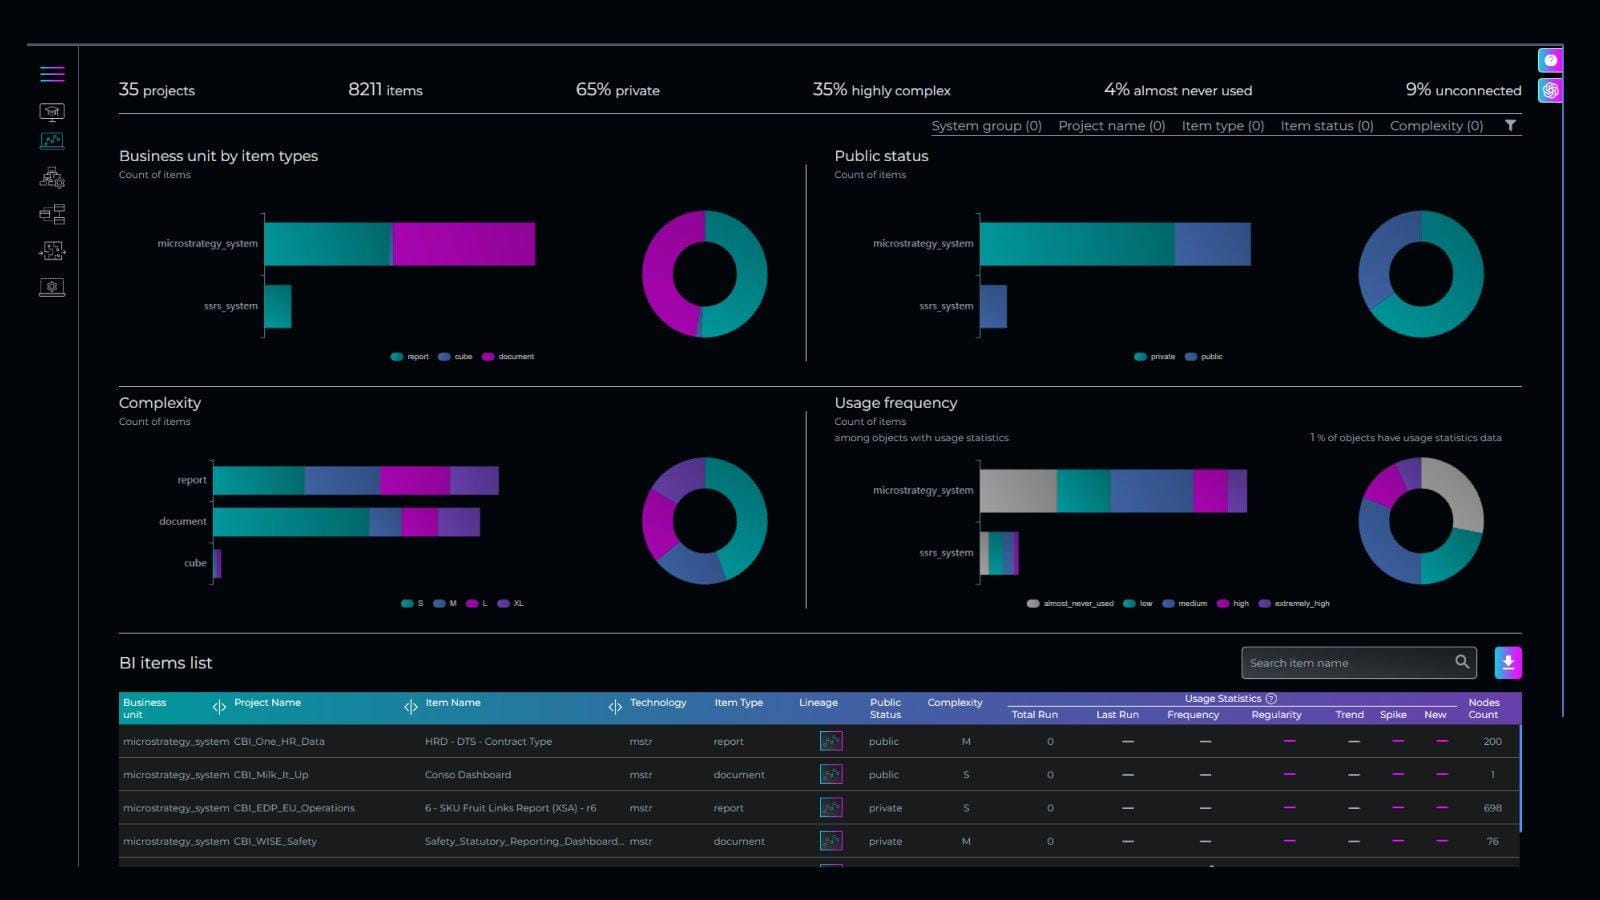
Task: Expand the Item type filter dropdown
Action: pyautogui.click(x=1222, y=126)
